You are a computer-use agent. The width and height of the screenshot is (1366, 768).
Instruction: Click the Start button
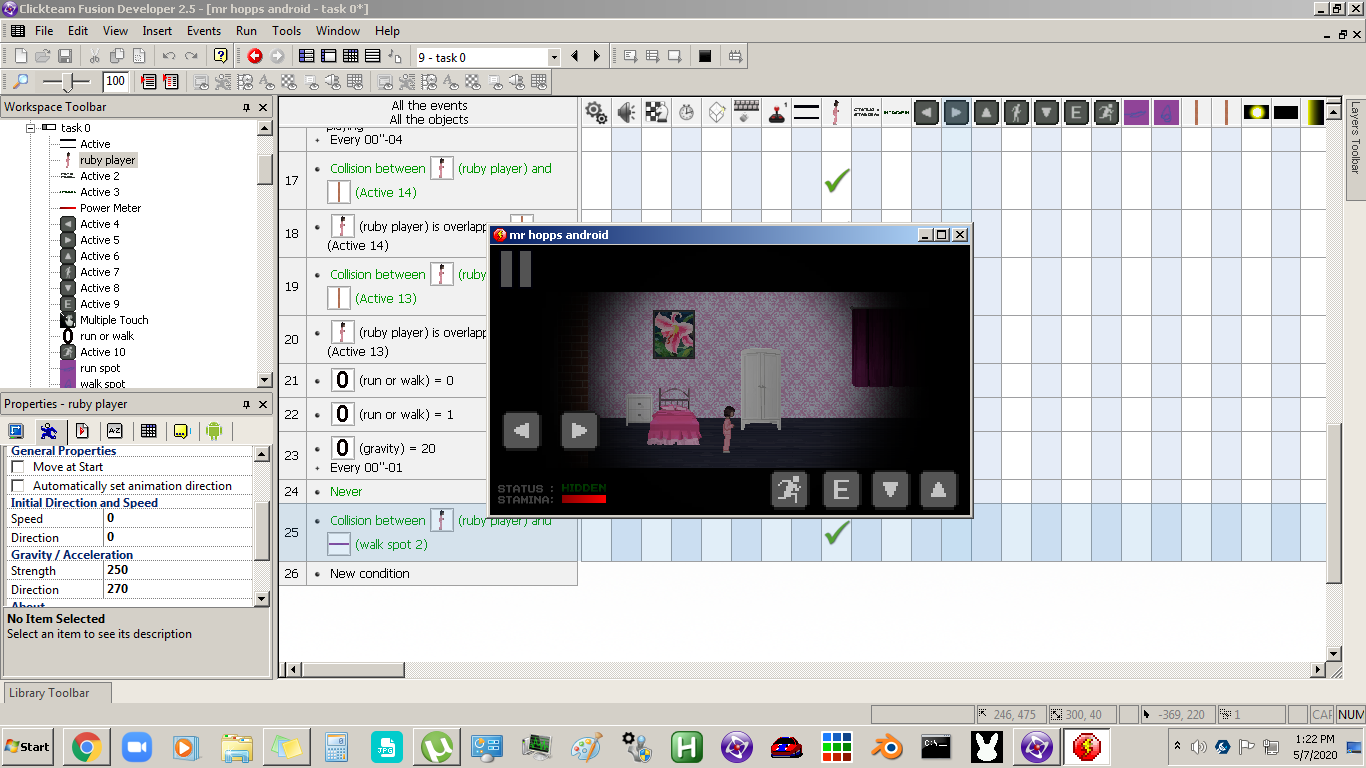pyautogui.click(x=29, y=746)
